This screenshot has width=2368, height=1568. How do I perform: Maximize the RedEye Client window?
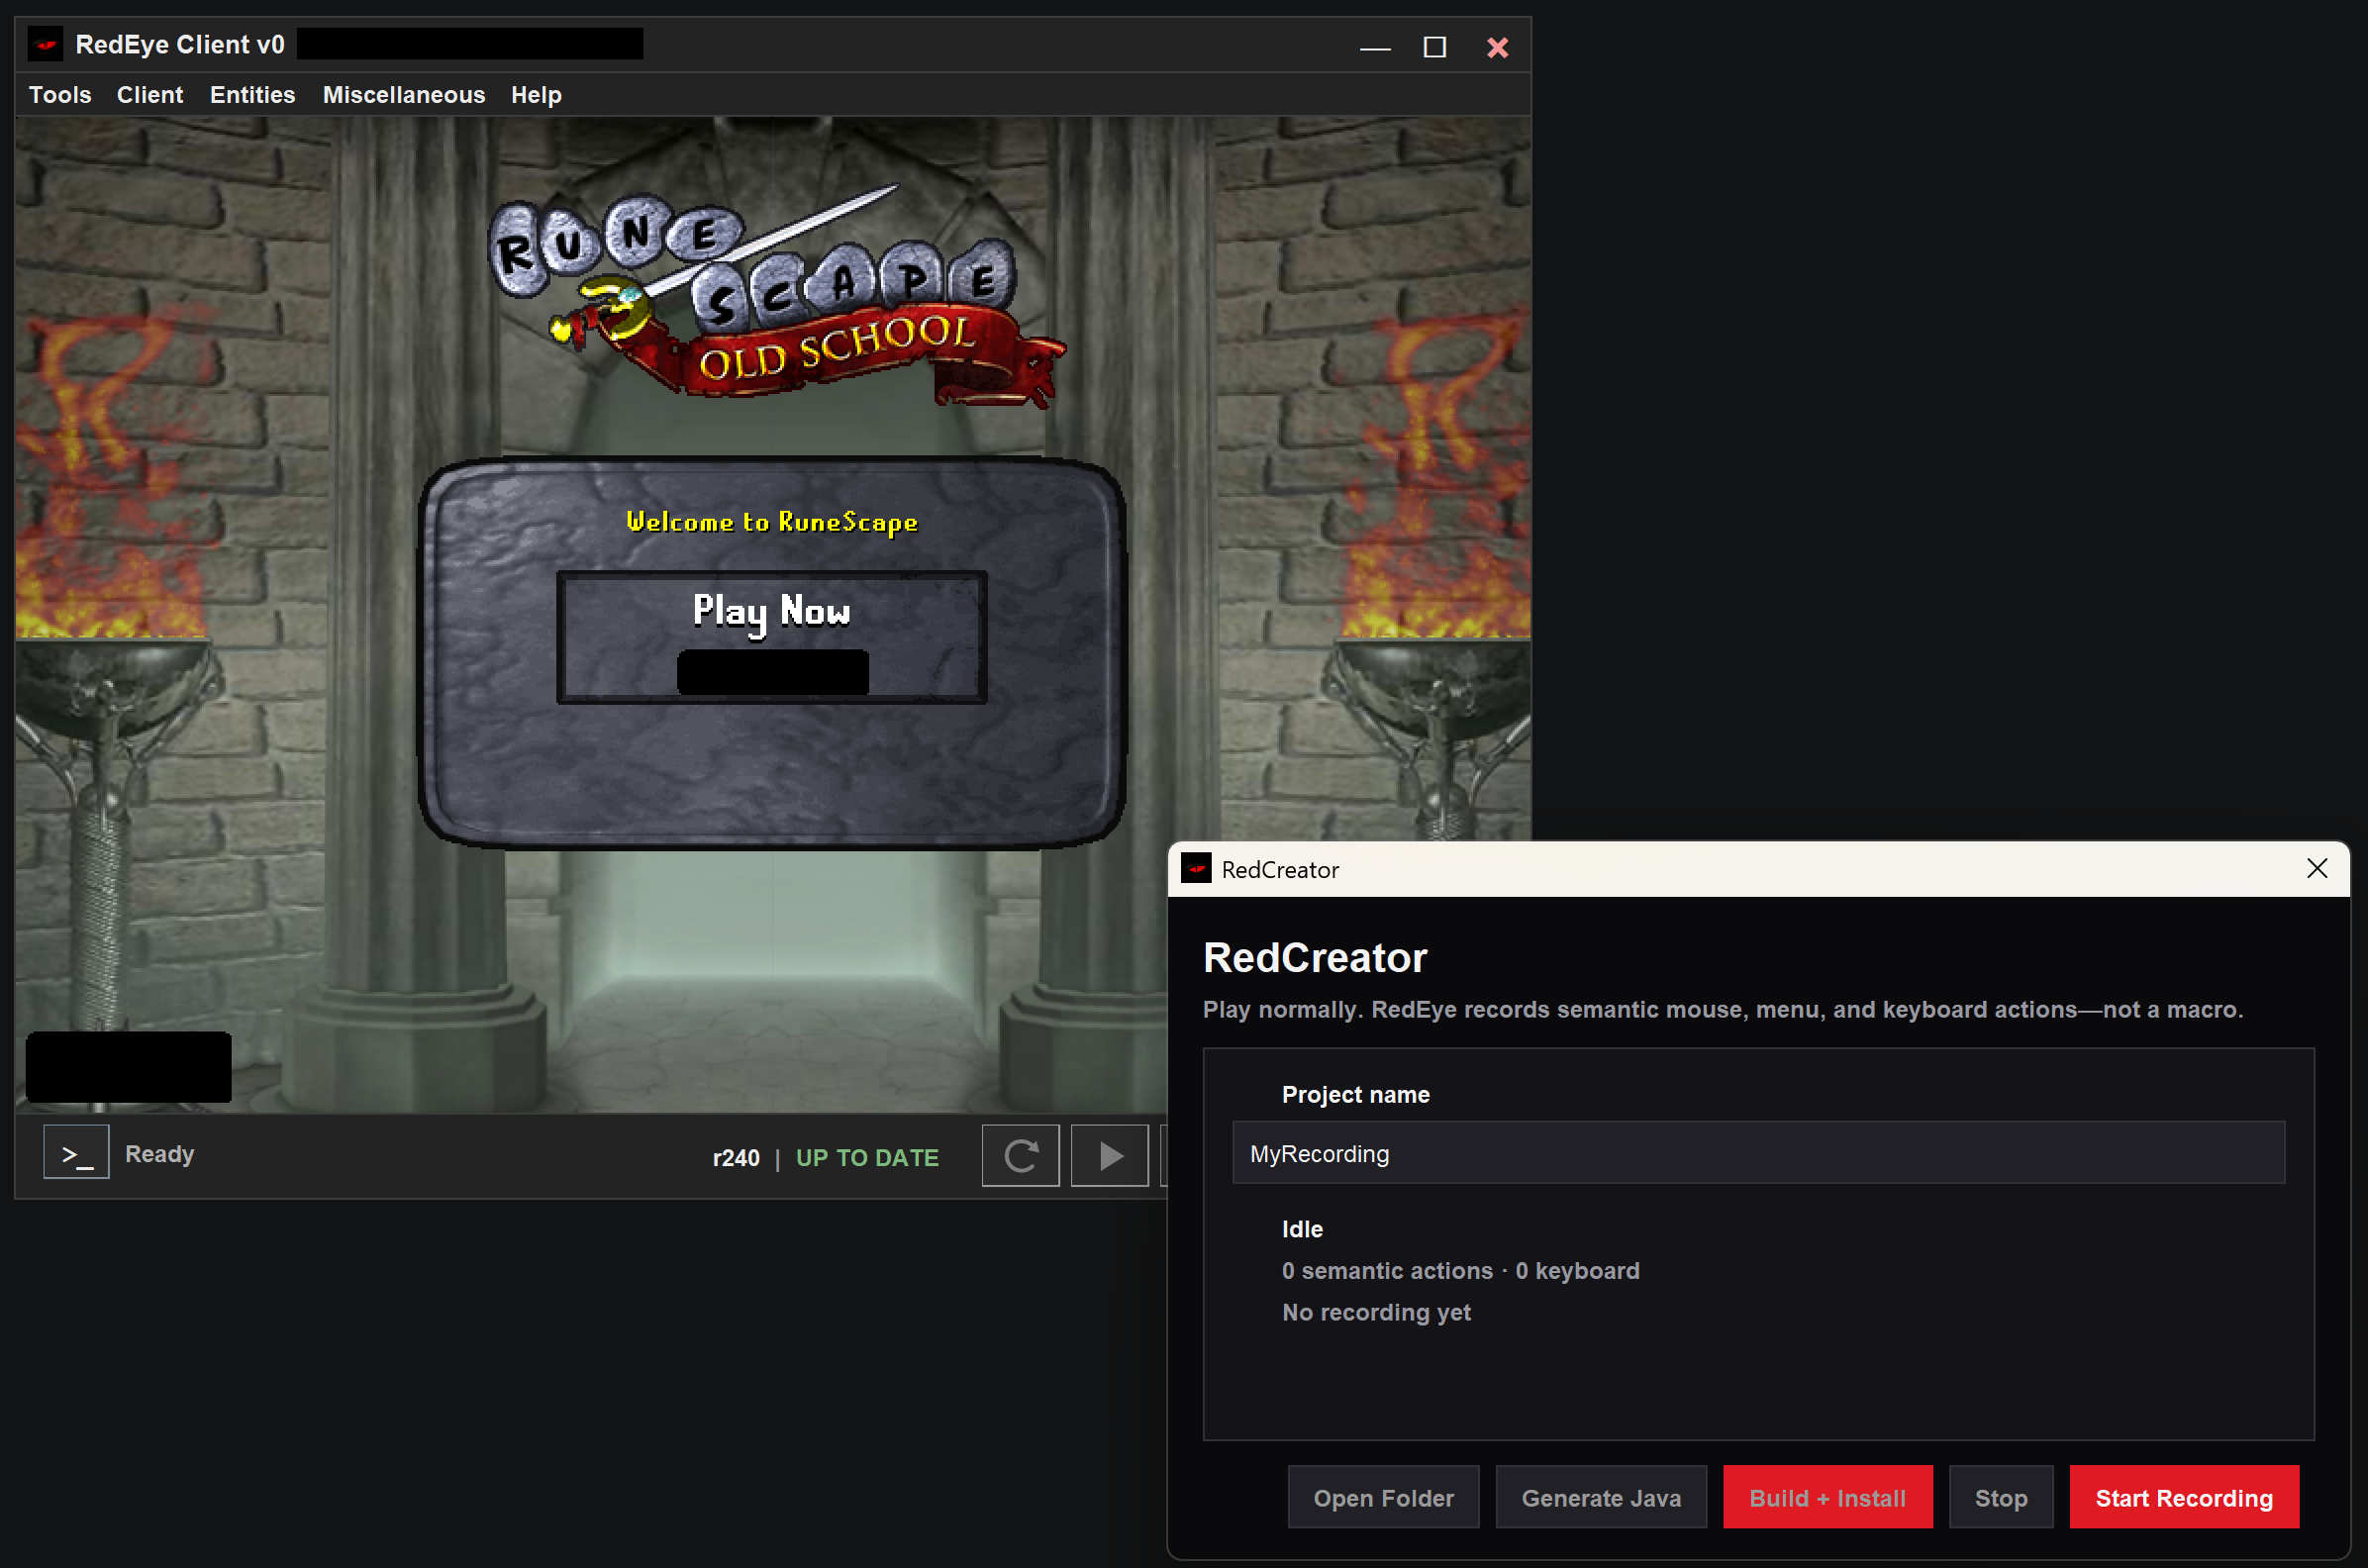(1435, 47)
